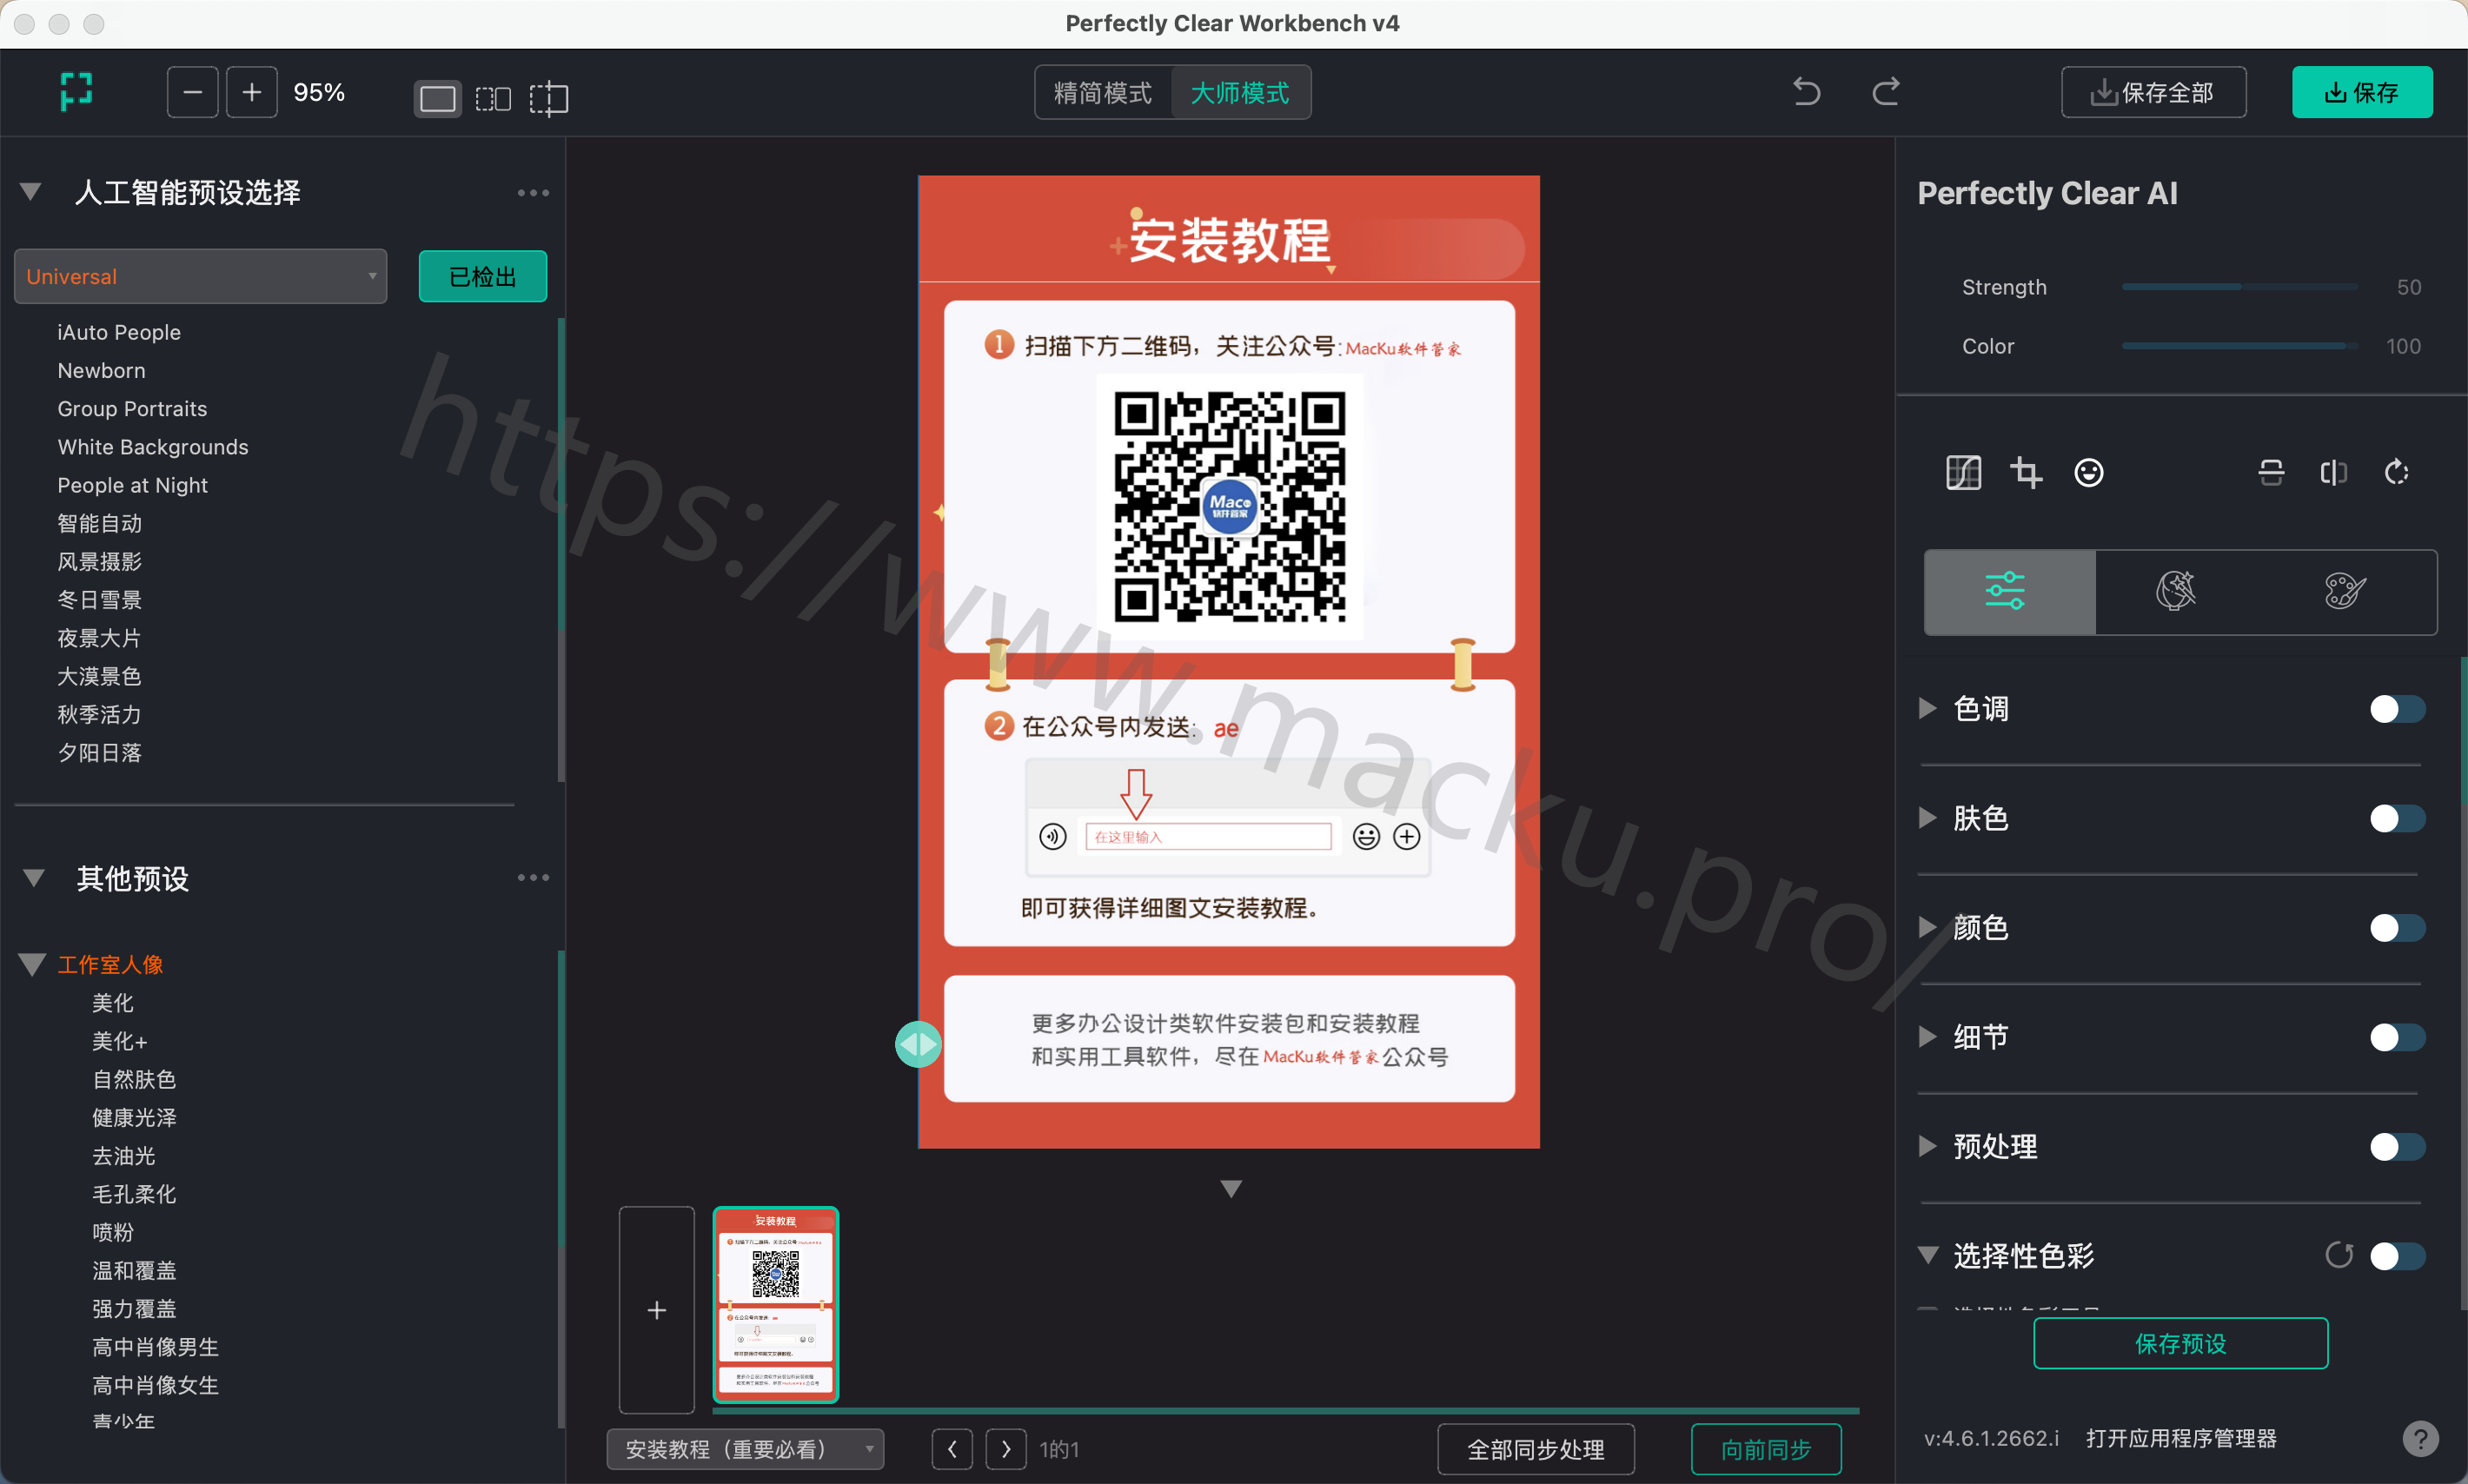Toggle the 肤色 switch
This screenshot has width=2468, height=1484.
tap(2397, 818)
